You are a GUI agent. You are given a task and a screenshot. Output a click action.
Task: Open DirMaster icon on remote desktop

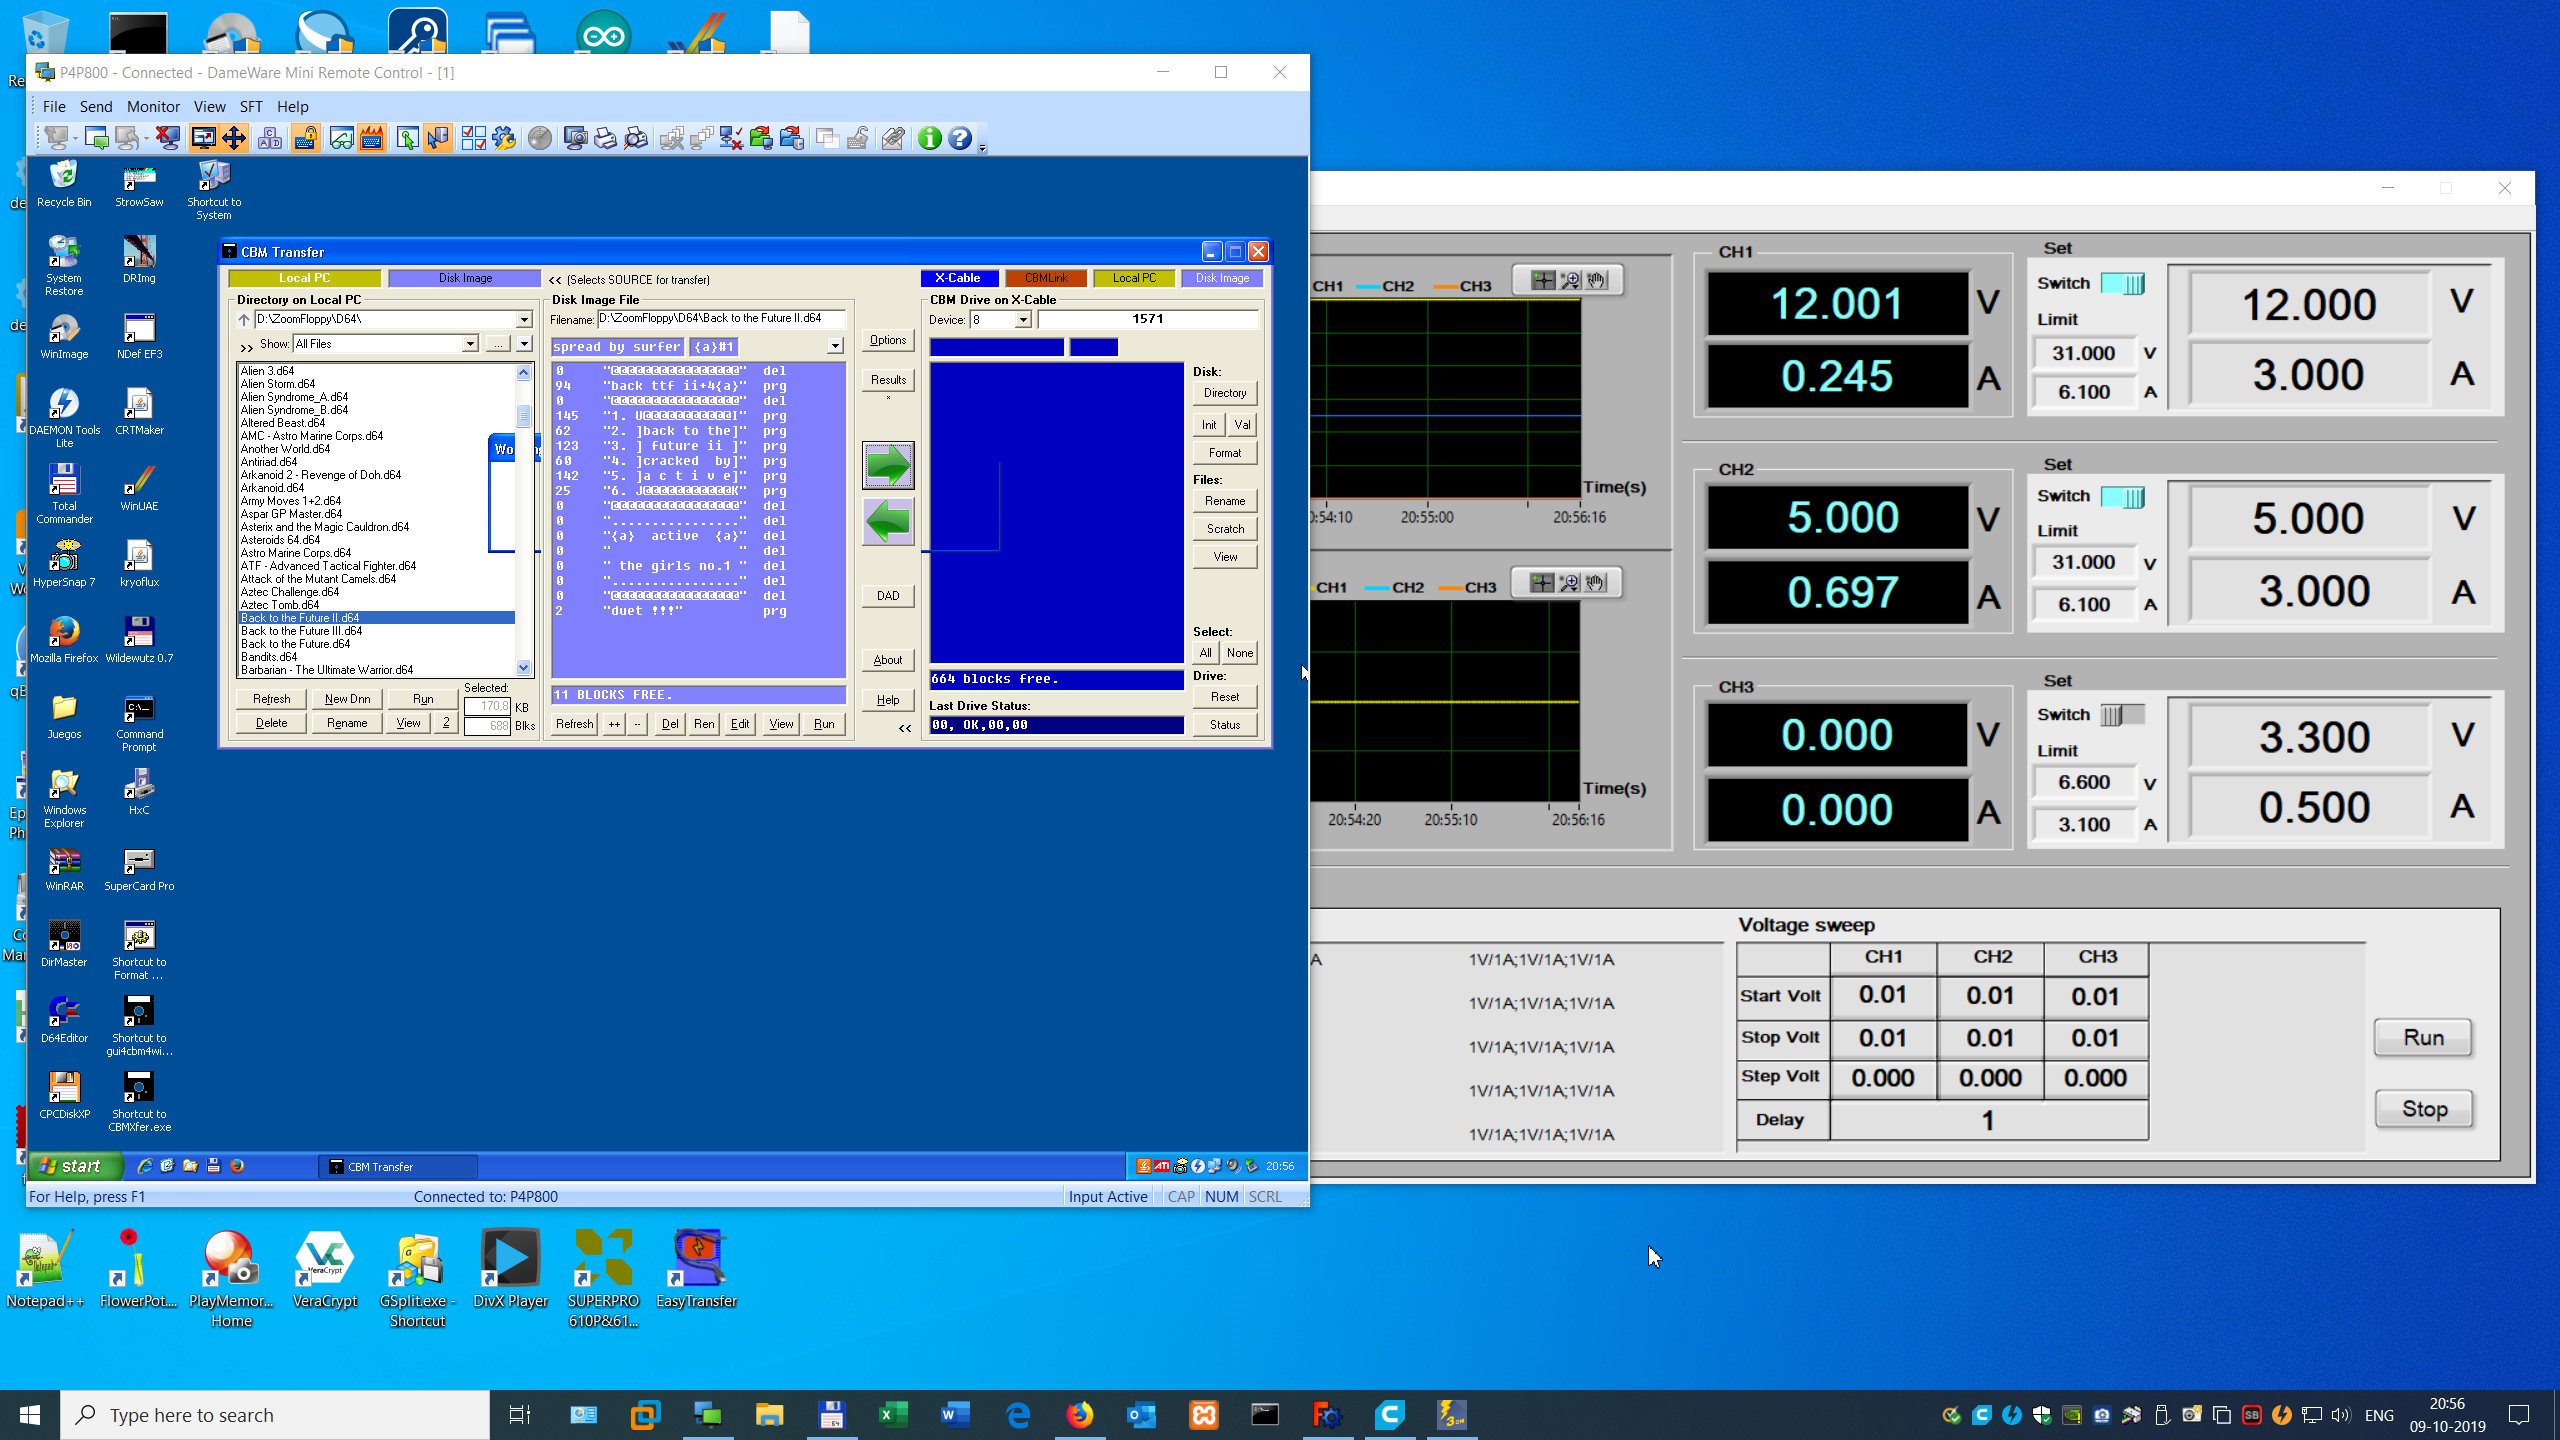coord(64,945)
